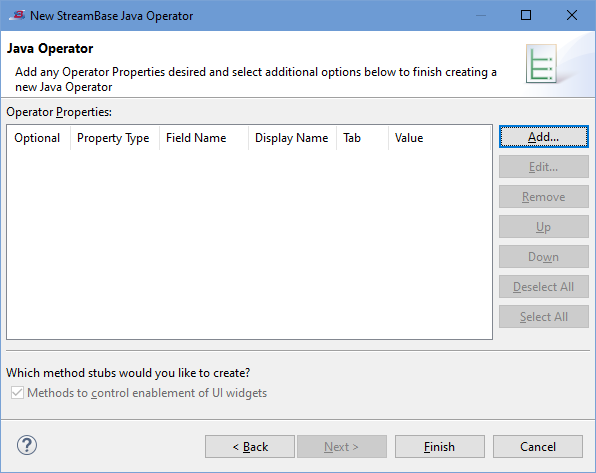Click the StreamBase logo in title bar

(x=17, y=16)
